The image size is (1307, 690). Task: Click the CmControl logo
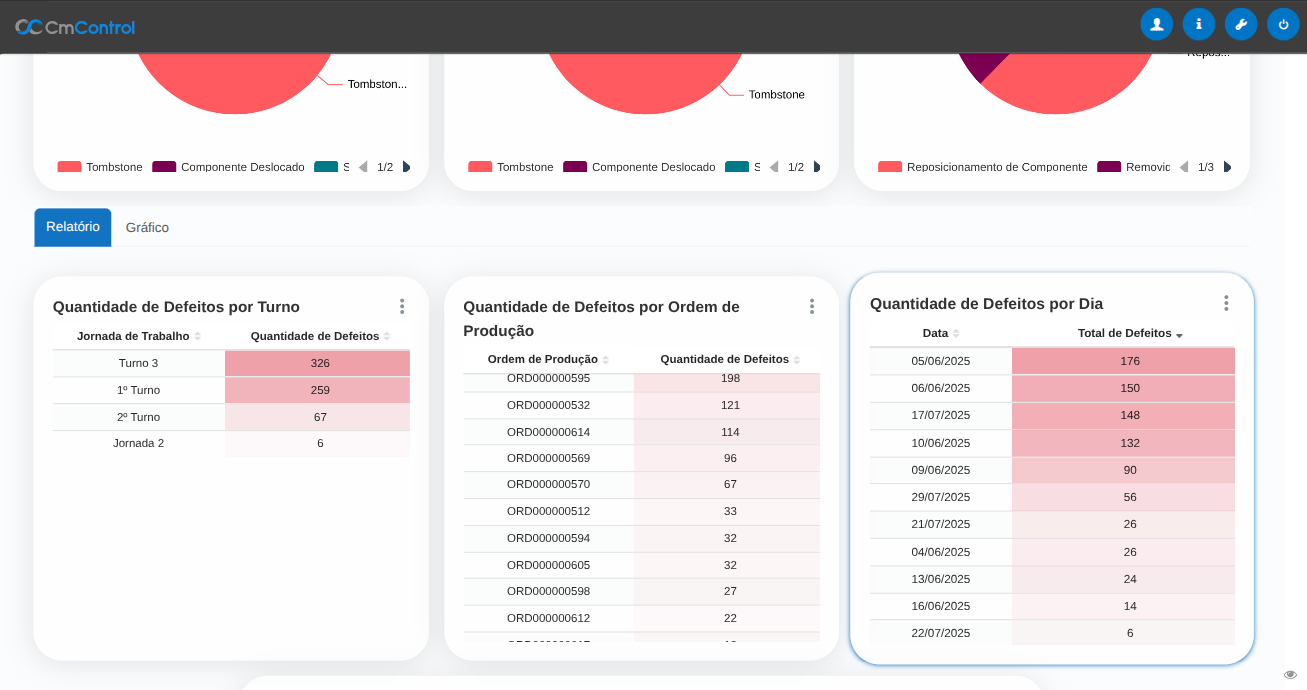pos(75,27)
